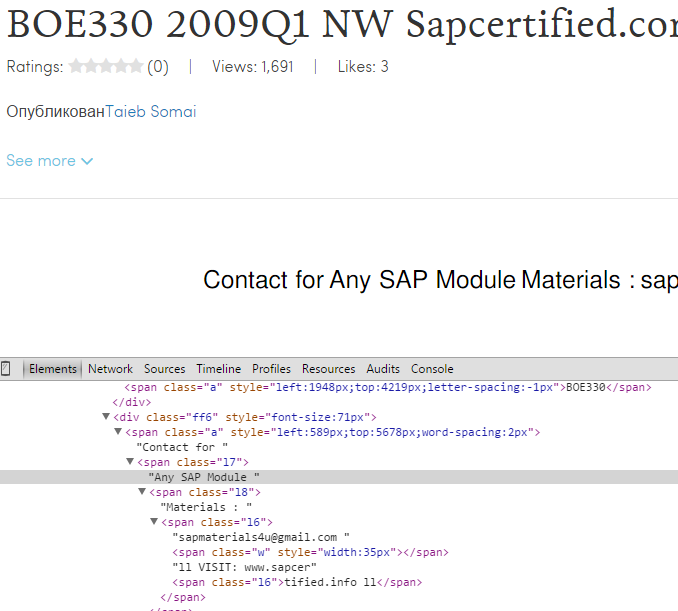Collapse the span class l7 node

(x=130, y=461)
